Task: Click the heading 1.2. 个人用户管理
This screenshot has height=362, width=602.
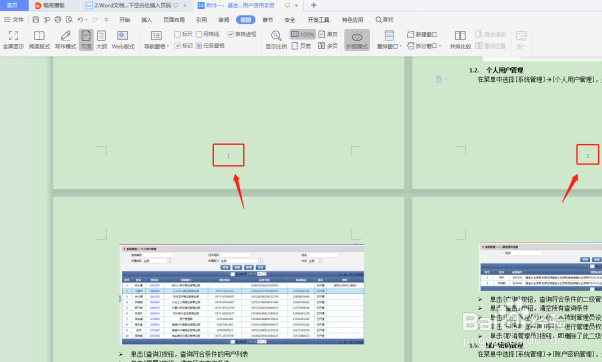Action: [496, 70]
